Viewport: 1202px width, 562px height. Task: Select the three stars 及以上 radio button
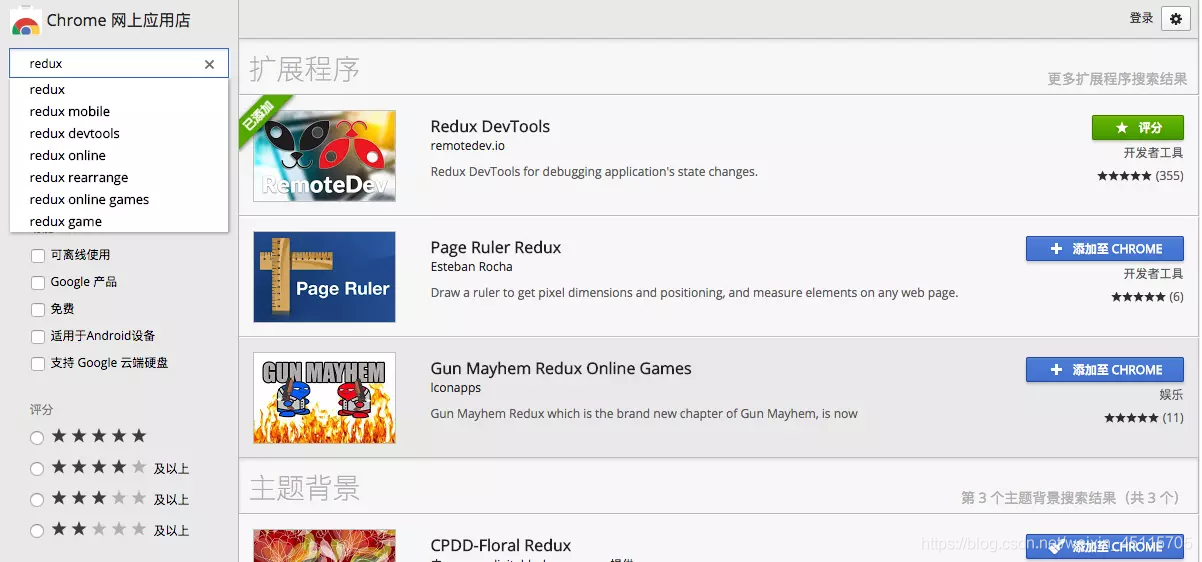[37, 499]
